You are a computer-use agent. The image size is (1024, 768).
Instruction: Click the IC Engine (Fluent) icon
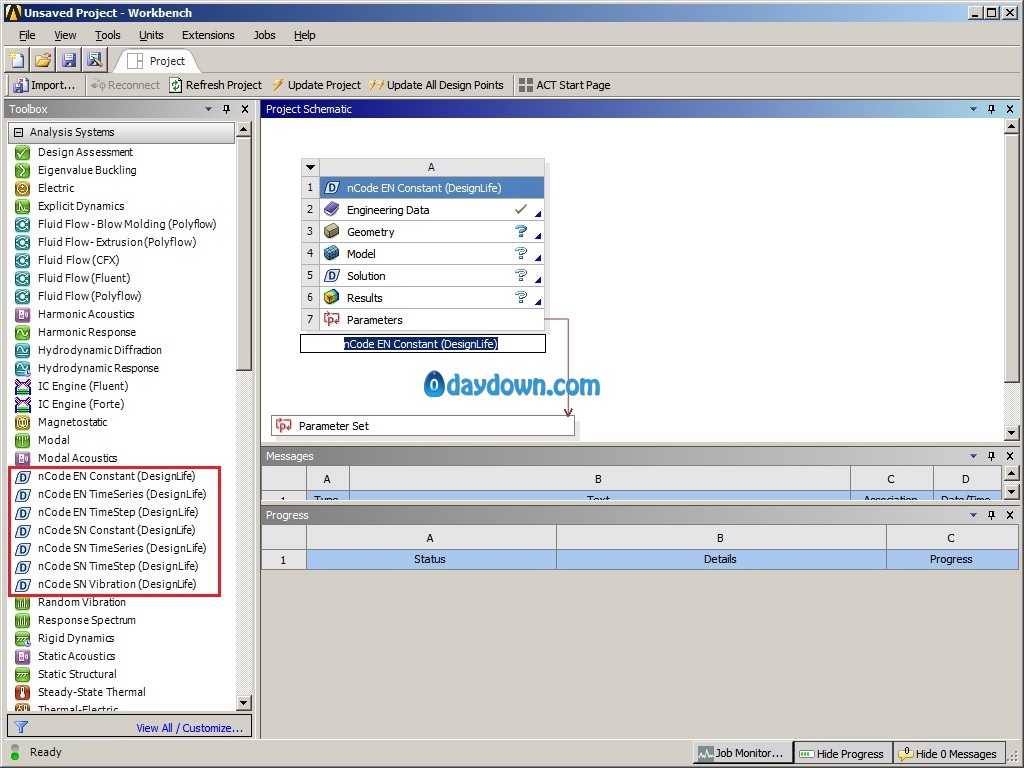click(x=22, y=387)
